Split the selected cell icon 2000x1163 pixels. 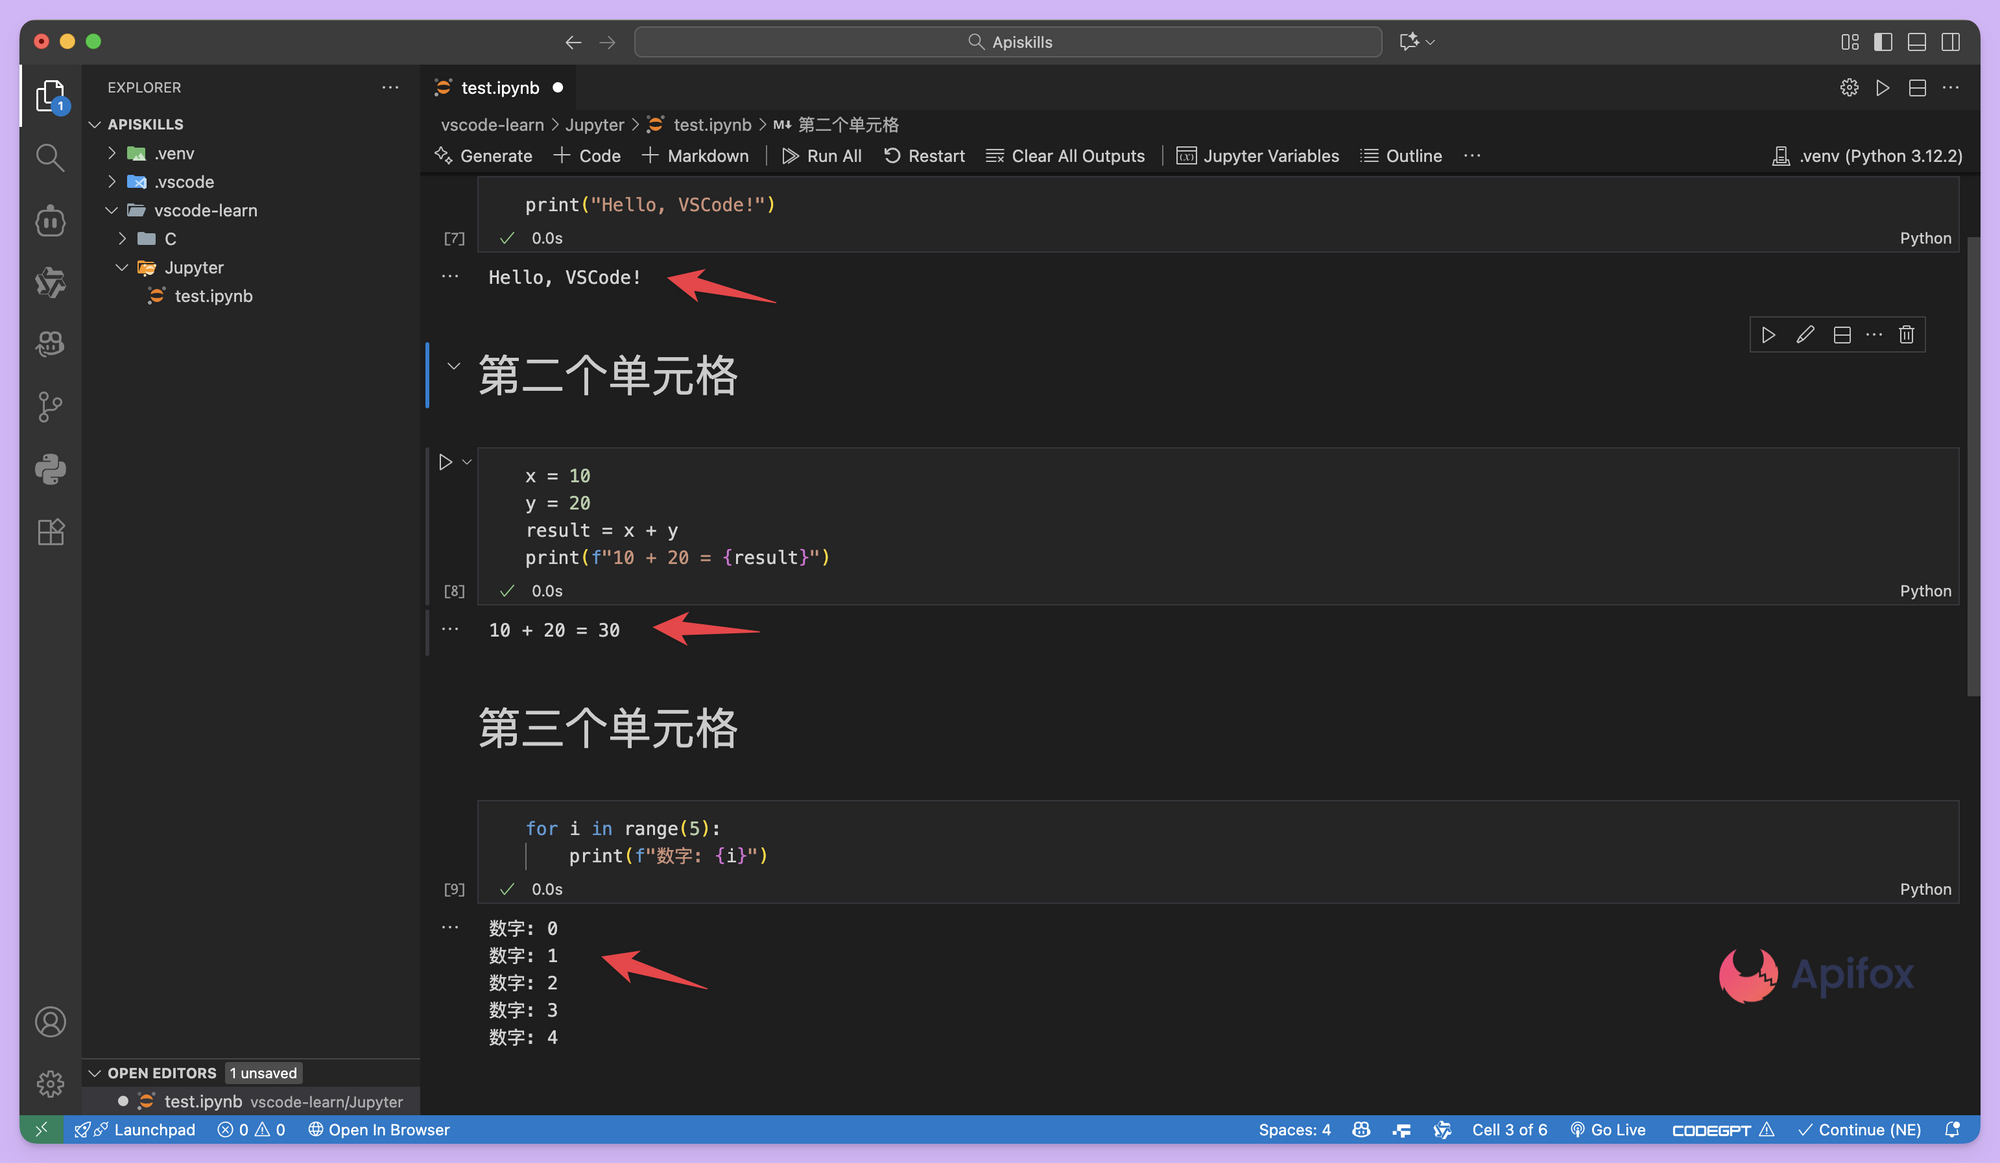(1842, 335)
